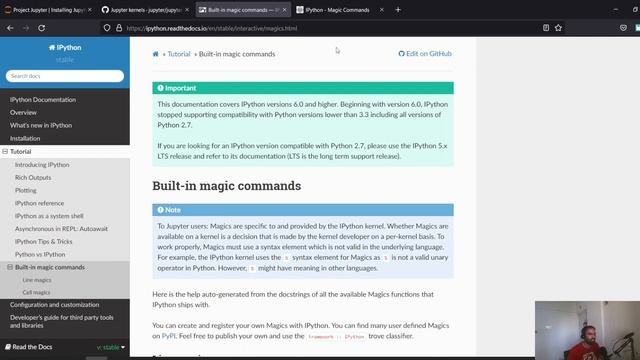Open the v: stable version dropdown
640x360 pixels.
coord(111,347)
